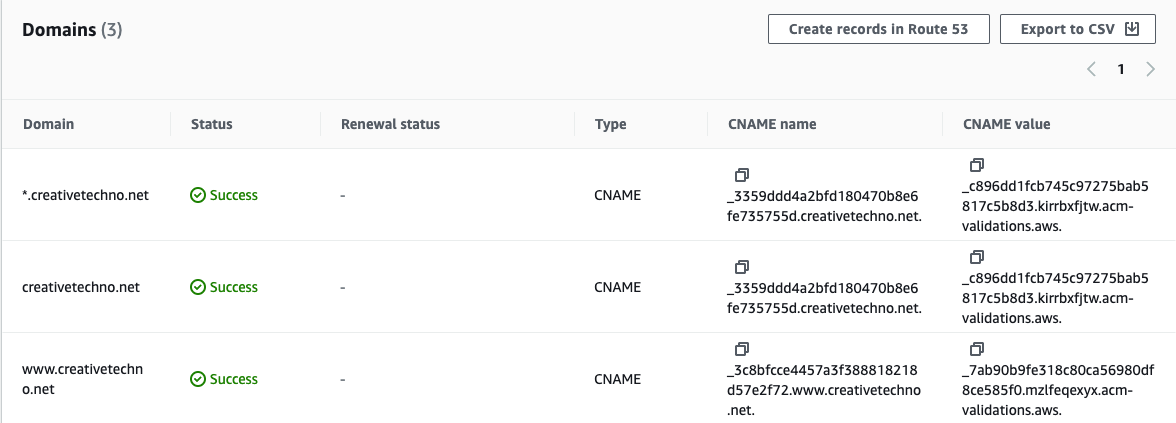Select the www.creativetechno.net domain cell
The width and height of the screenshot is (1176, 423).
(82, 380)
